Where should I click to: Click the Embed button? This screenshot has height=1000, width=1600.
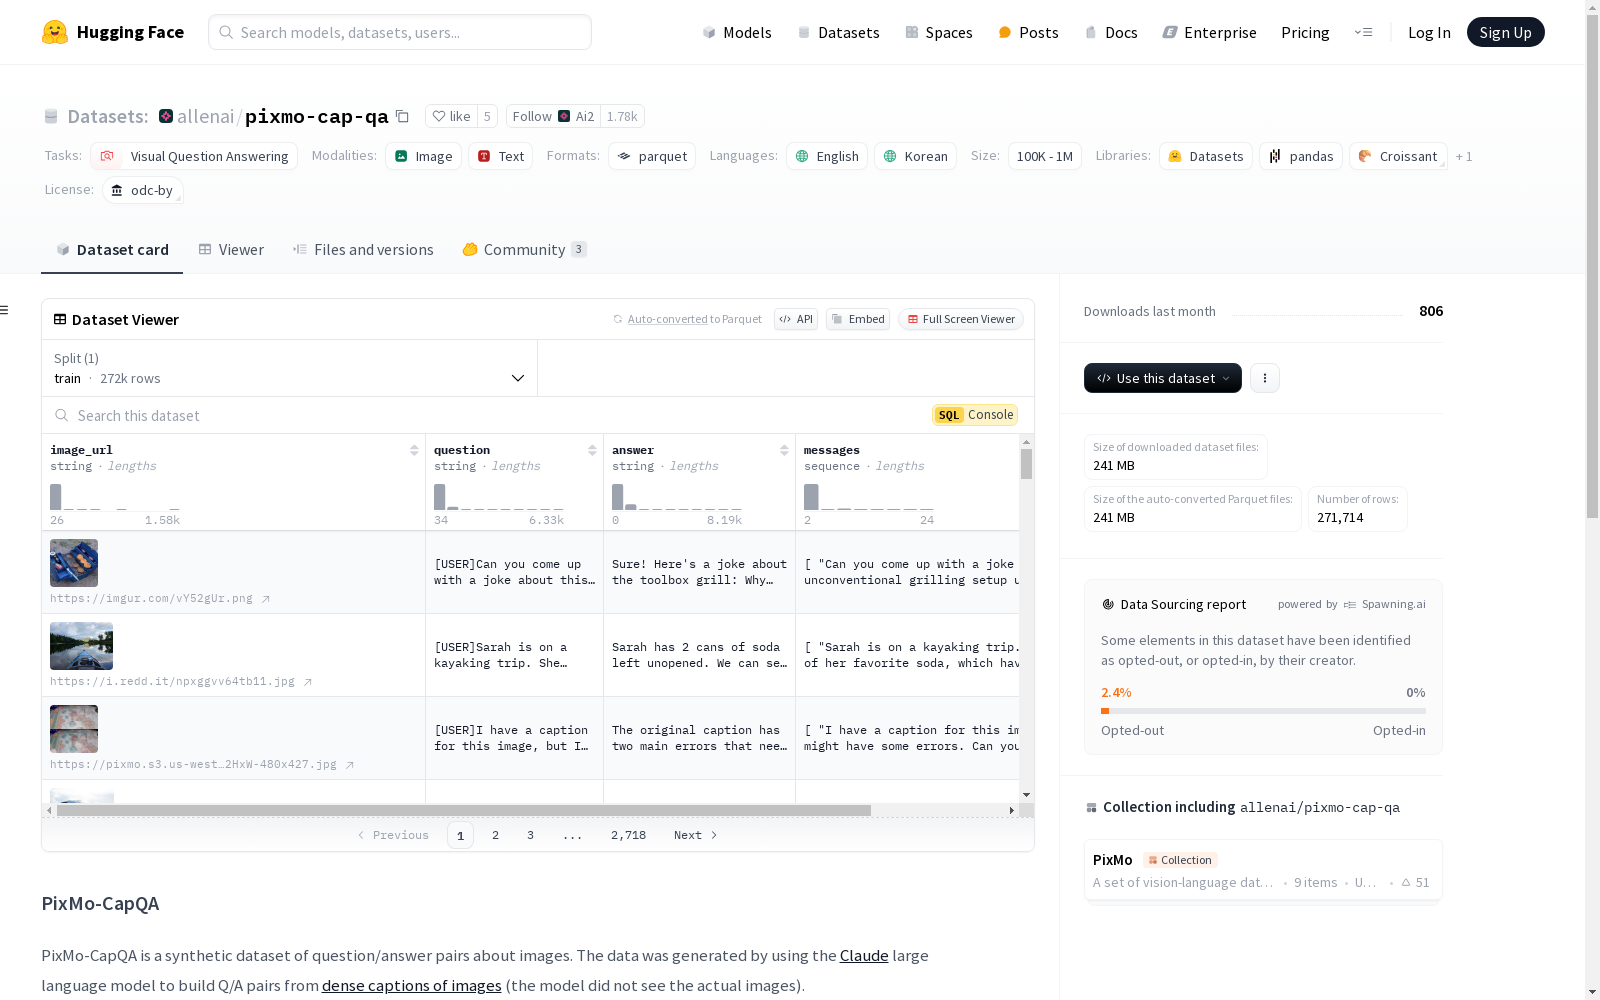click(x=858, y=319)
